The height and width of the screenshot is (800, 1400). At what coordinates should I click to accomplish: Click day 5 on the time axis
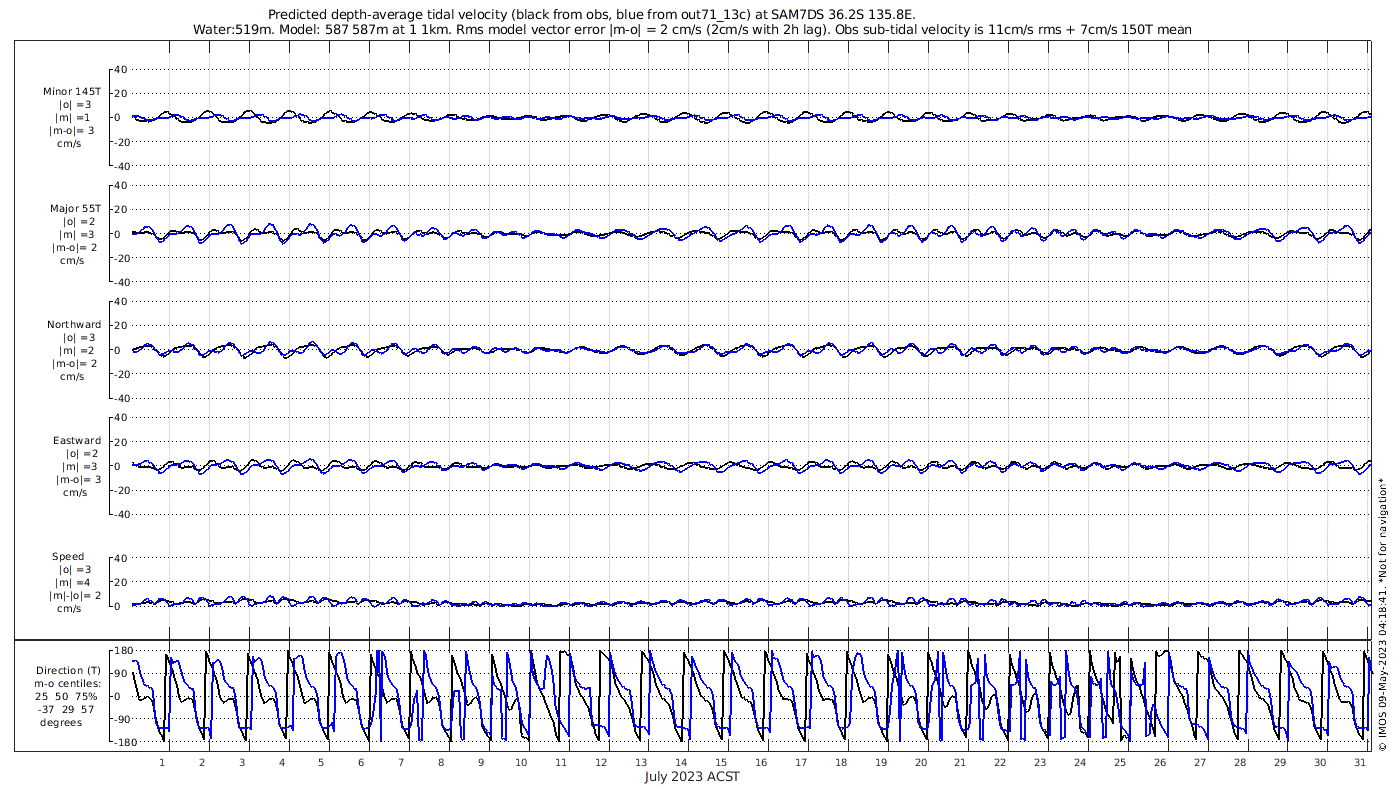[x=321, y=762]
